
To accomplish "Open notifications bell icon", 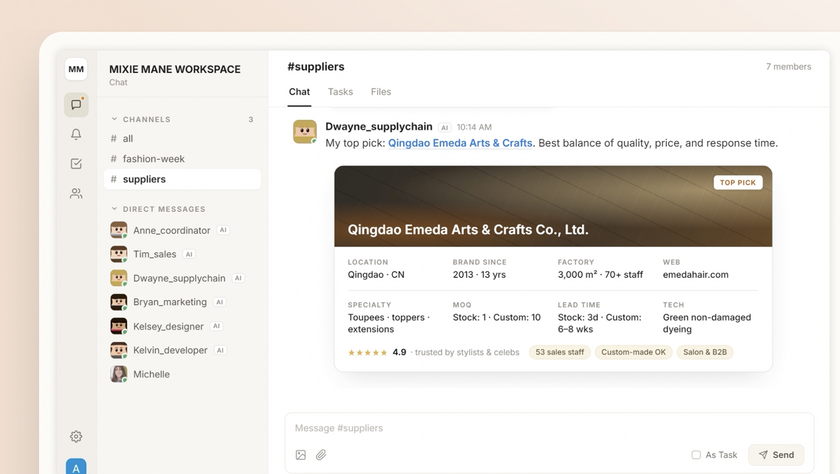I will coord(76,134).
